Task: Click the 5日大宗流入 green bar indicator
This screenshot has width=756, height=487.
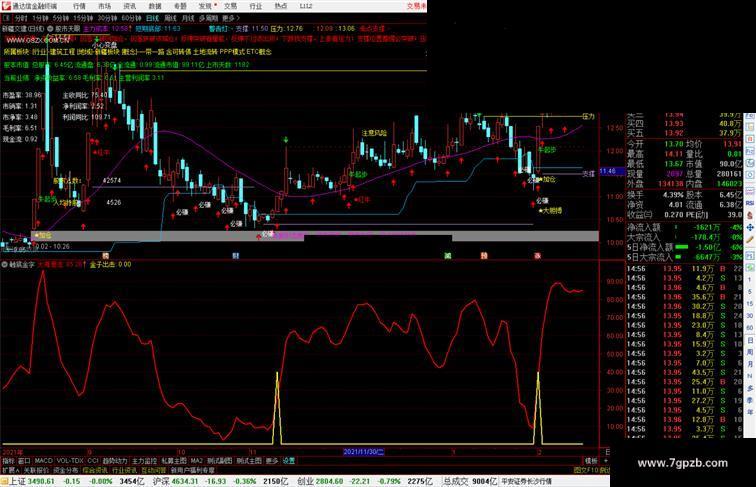Action: click(x=676, y=257)
